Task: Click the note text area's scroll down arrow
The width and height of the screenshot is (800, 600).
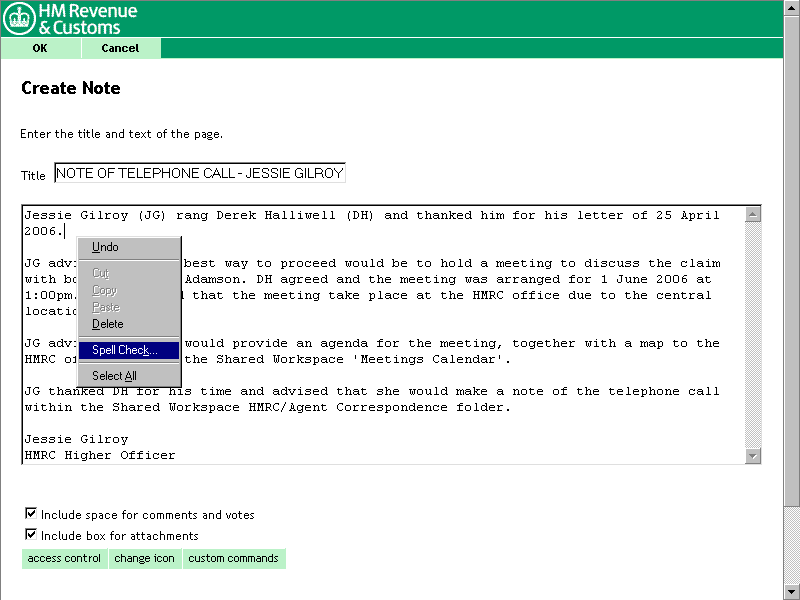Action: tap(753, 456)
